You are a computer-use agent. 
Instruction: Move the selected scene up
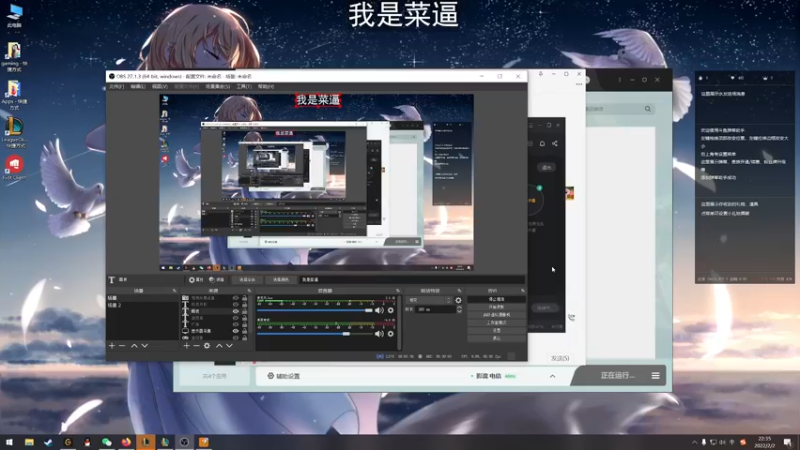click(134, 346)
